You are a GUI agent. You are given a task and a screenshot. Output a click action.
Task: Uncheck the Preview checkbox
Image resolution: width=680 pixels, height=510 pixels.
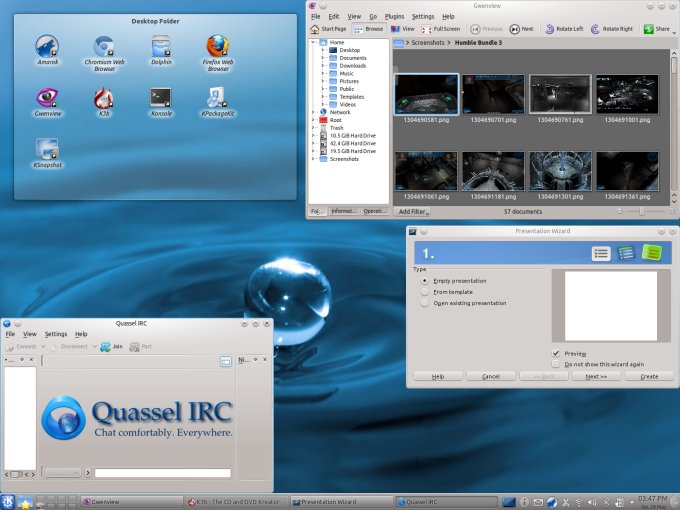pyautogui.click(x=556, y=353)
